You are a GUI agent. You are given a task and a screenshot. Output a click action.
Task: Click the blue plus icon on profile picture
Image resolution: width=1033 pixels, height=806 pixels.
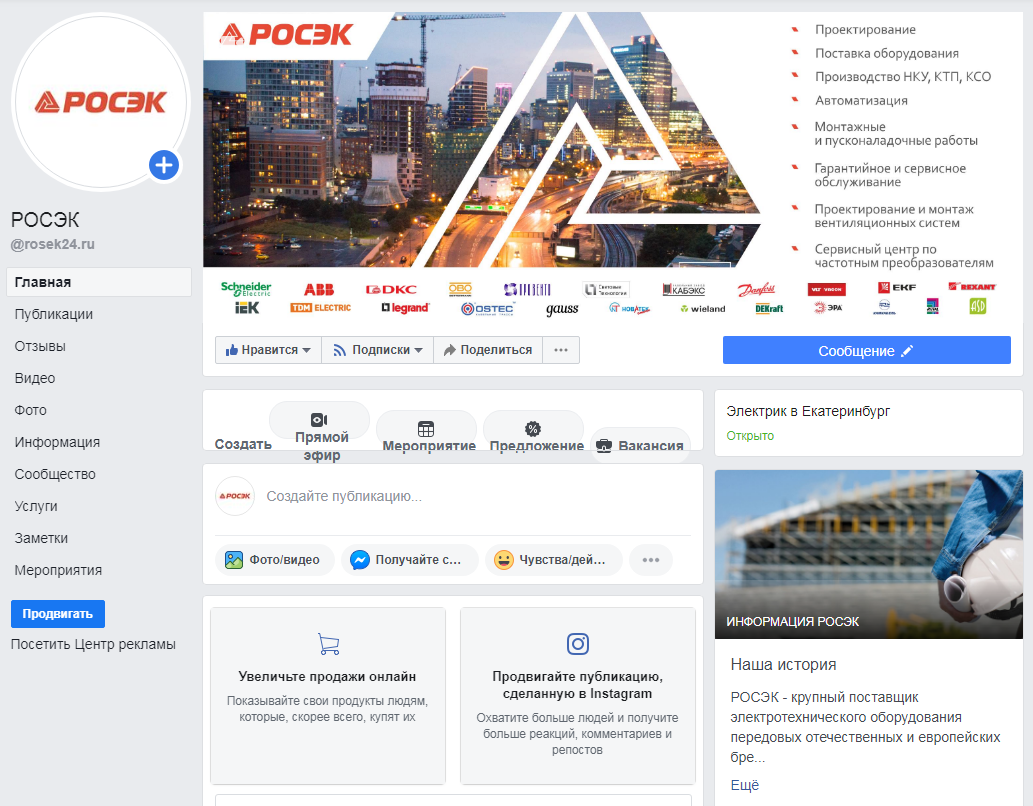(x=164, y=165)
